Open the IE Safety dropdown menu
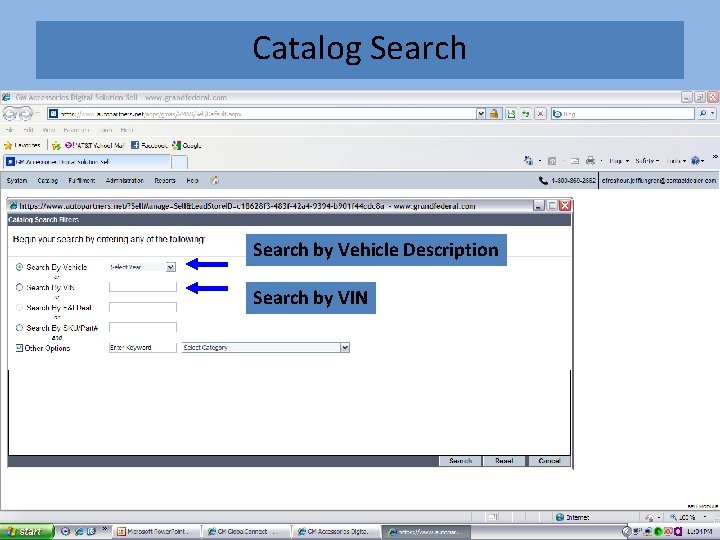 [647, 161]
